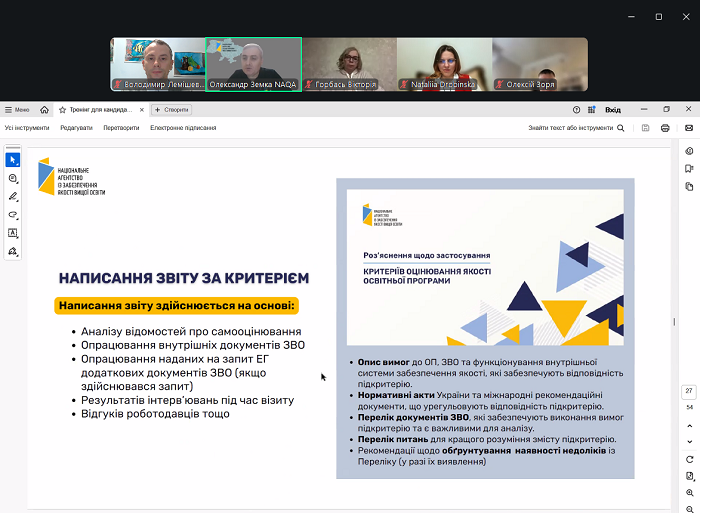Open the Меню hamburger menu

click(17, 110)
